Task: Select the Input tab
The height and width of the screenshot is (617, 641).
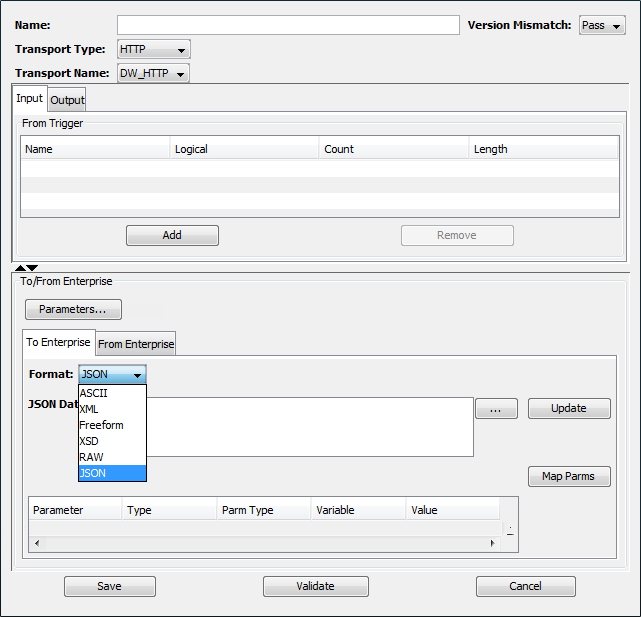Action: pos(29,99)
